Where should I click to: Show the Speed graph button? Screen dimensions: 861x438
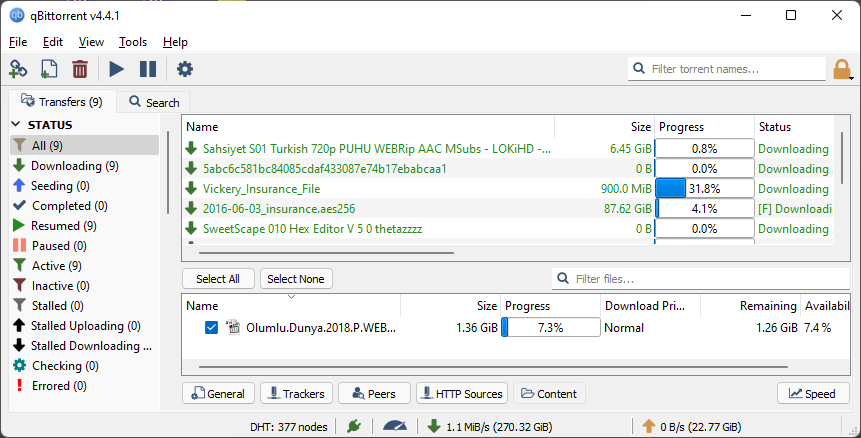point(813,394)
